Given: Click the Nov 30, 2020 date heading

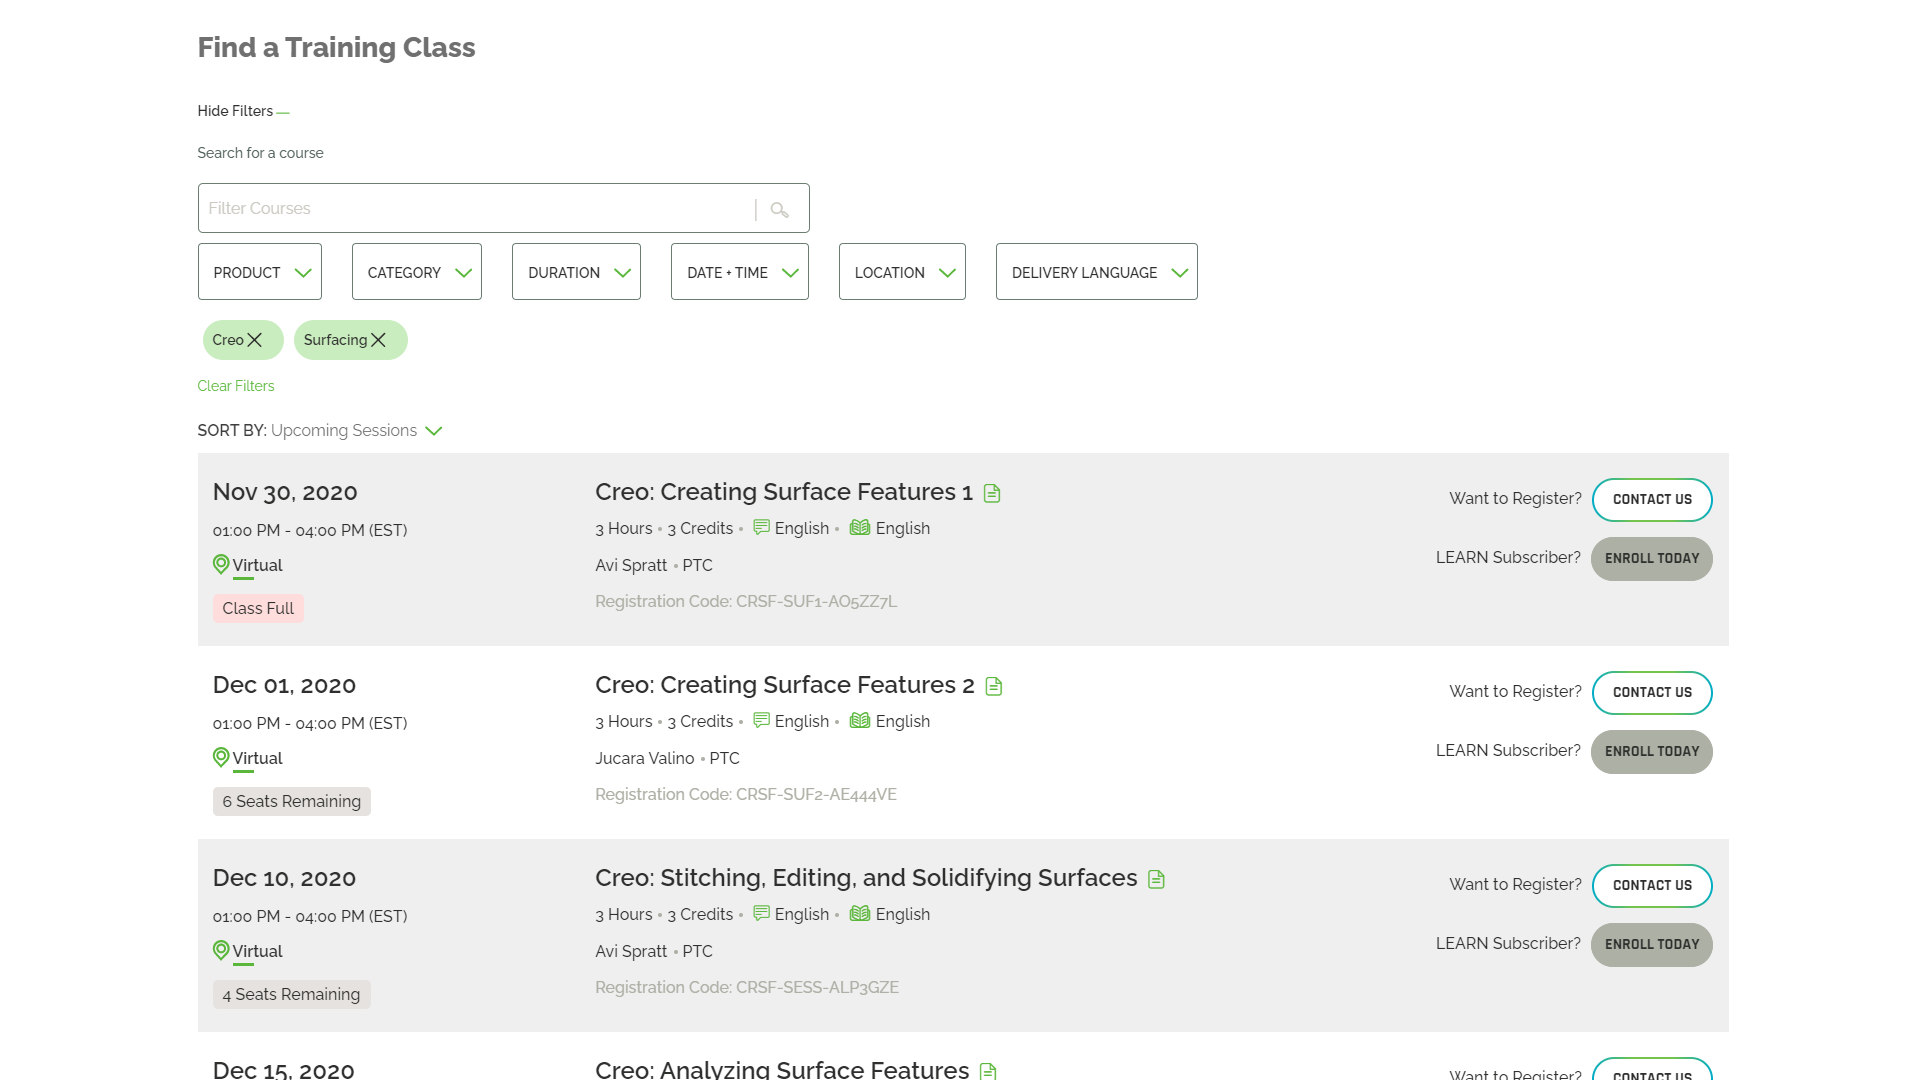Looking at the screenshot, I should click(285, 492).
